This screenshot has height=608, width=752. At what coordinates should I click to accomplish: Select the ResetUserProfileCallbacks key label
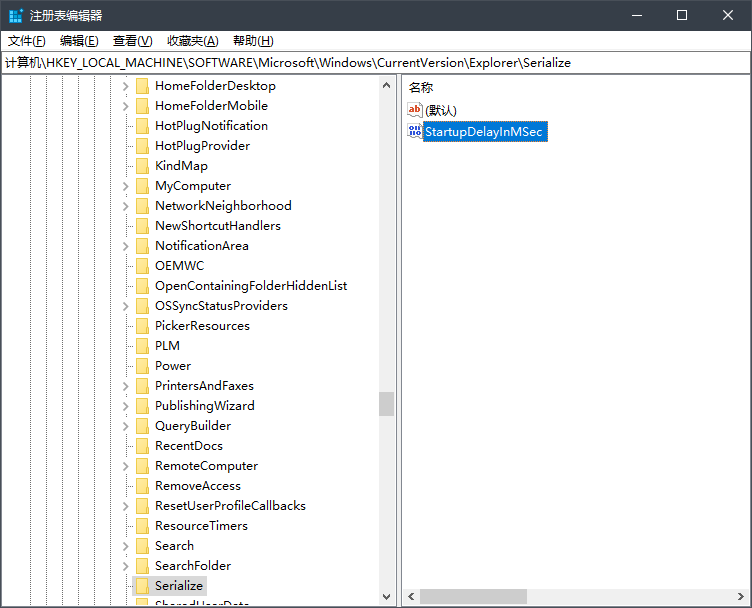pos(230,506)
